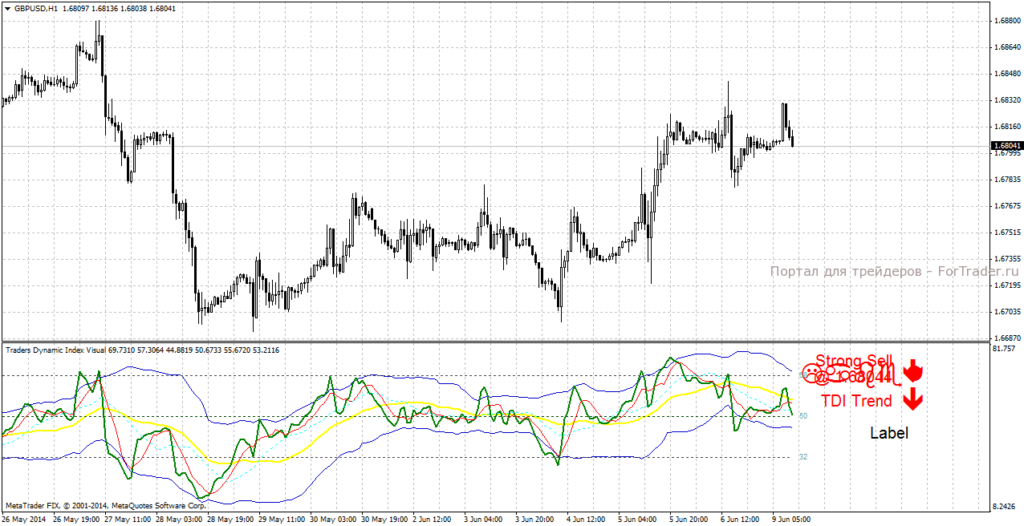Click the black 'Label' text object

pos(888,434)
